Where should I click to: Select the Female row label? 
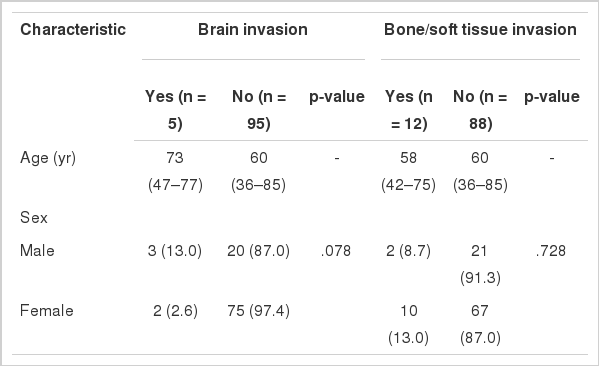coord(47,310)
